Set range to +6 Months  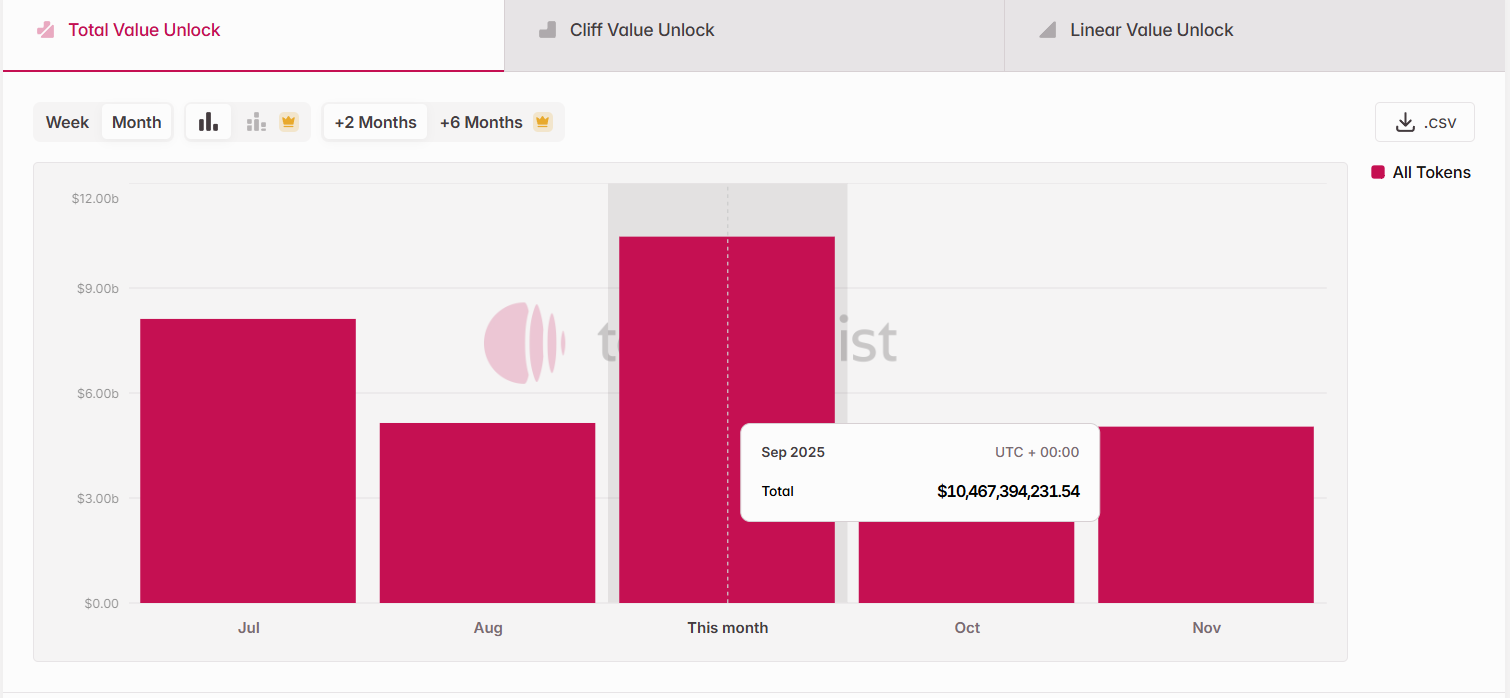point(481,122)
